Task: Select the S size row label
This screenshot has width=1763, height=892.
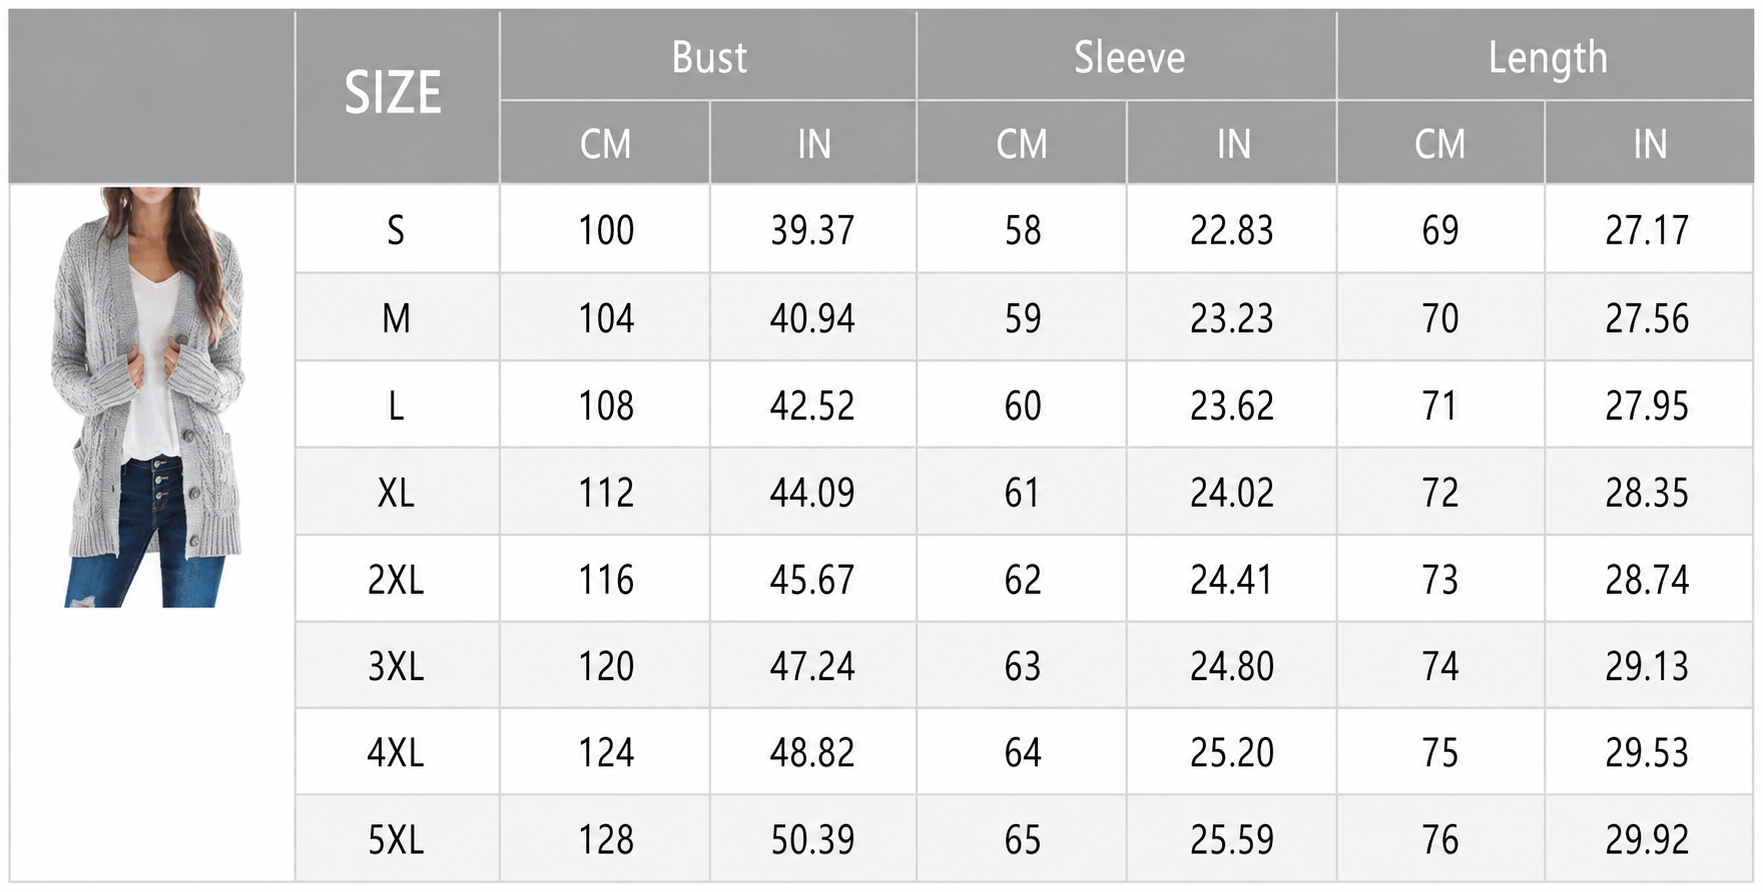Action: [x=397, y=230]
